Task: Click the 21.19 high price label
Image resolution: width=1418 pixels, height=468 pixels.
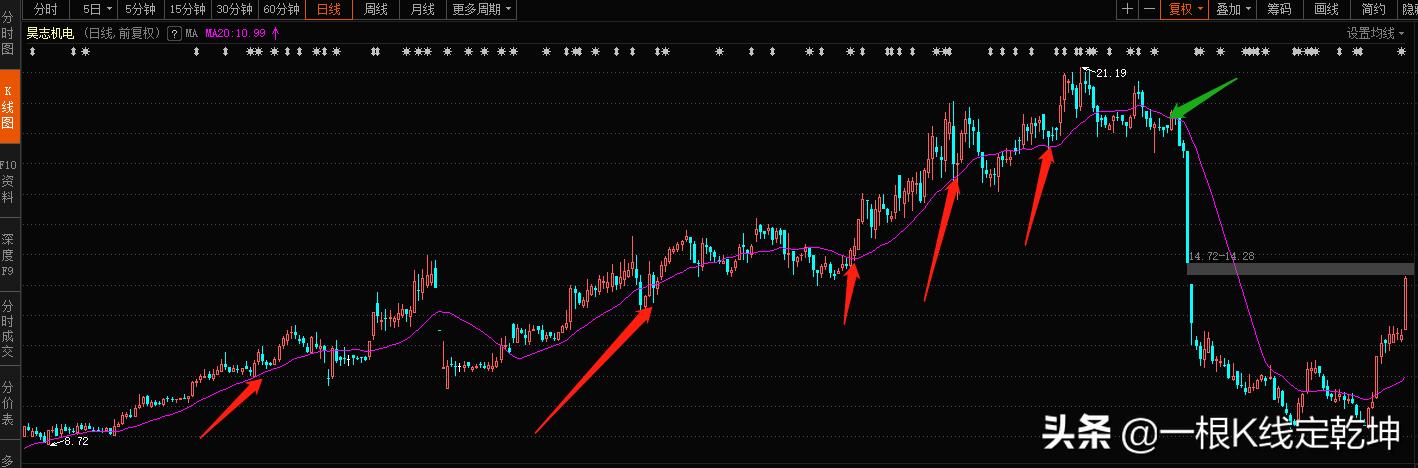Action: (1111, 73)
